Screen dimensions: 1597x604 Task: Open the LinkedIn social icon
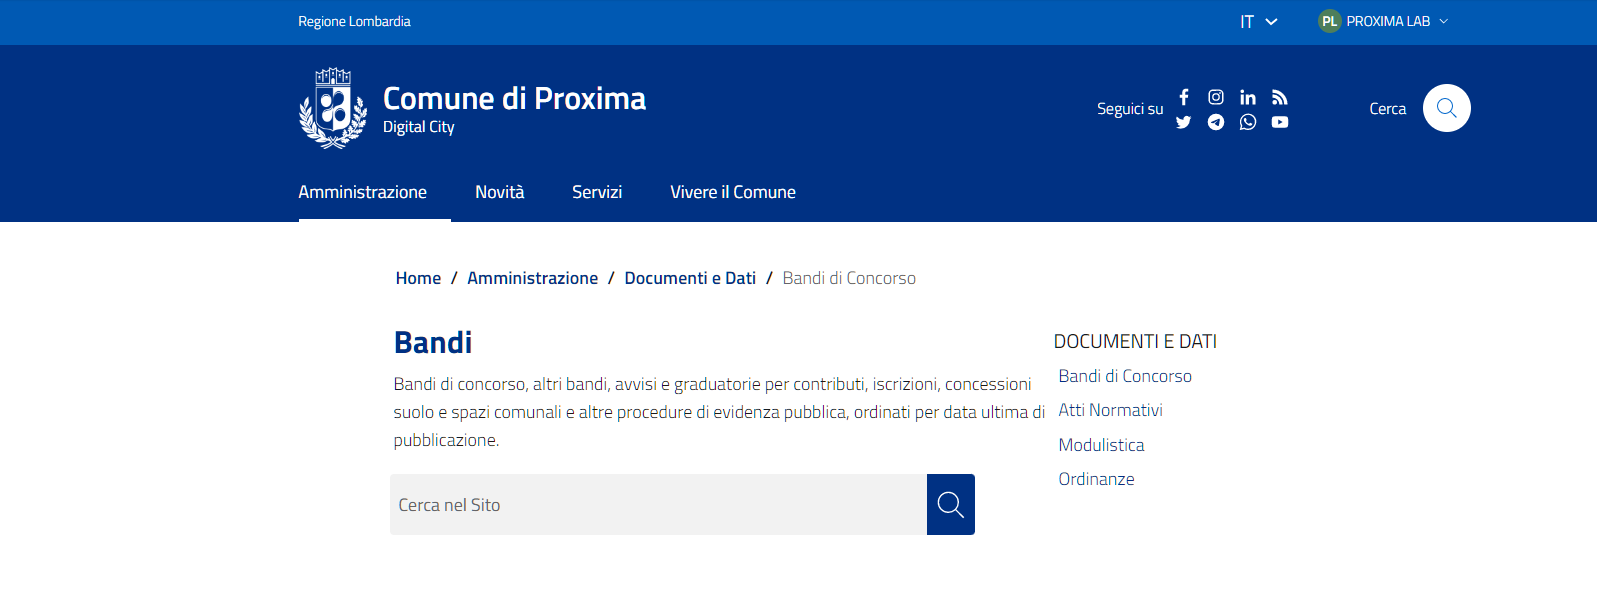click(x=1248, y=97)
